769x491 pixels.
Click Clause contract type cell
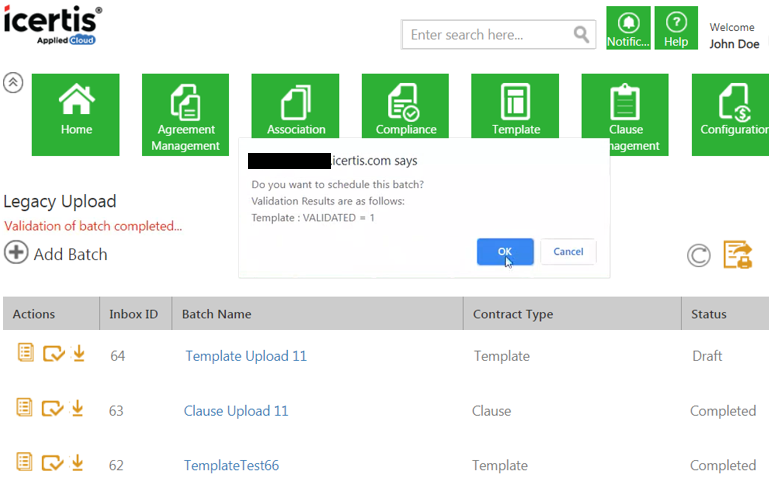point(491,411)
